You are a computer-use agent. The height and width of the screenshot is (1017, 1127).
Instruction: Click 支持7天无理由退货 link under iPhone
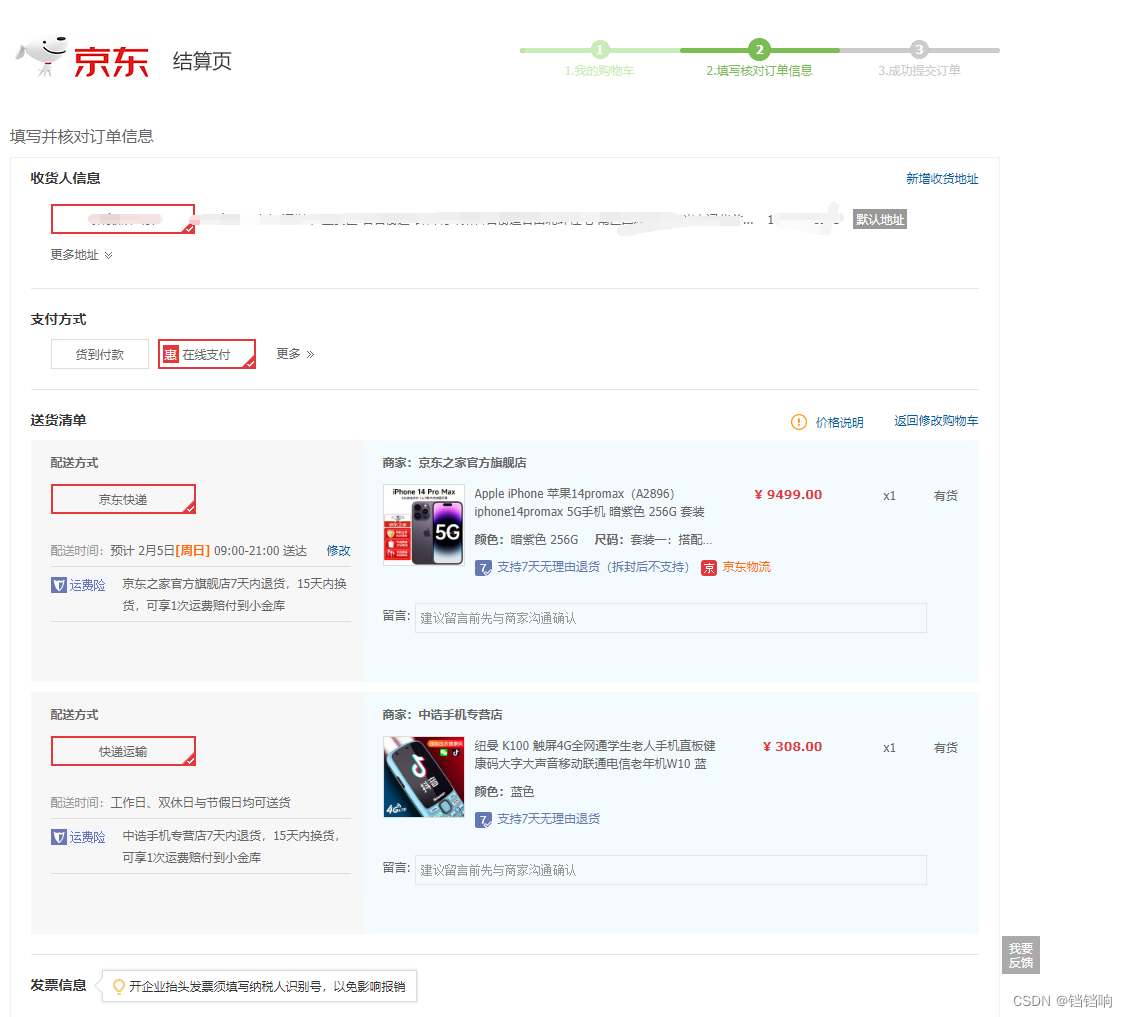tap(593, 567)
